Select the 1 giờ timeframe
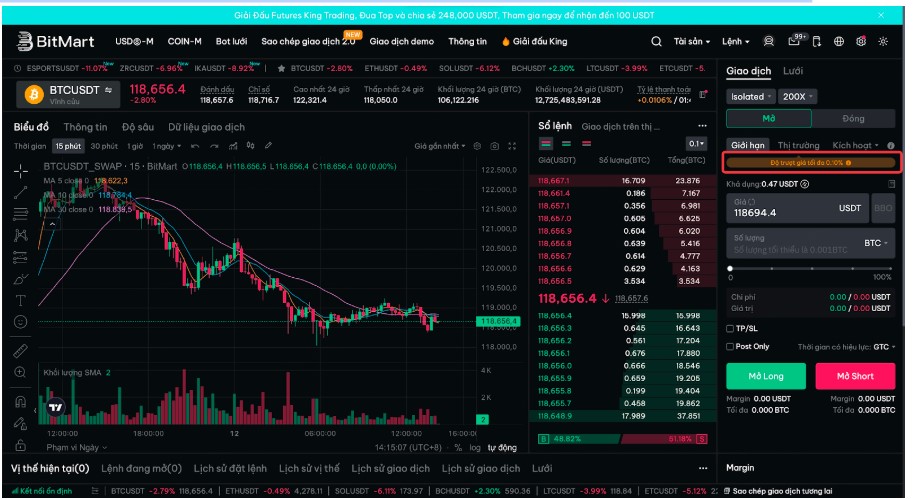The image size is (921, 499). (x=135, y=146)
